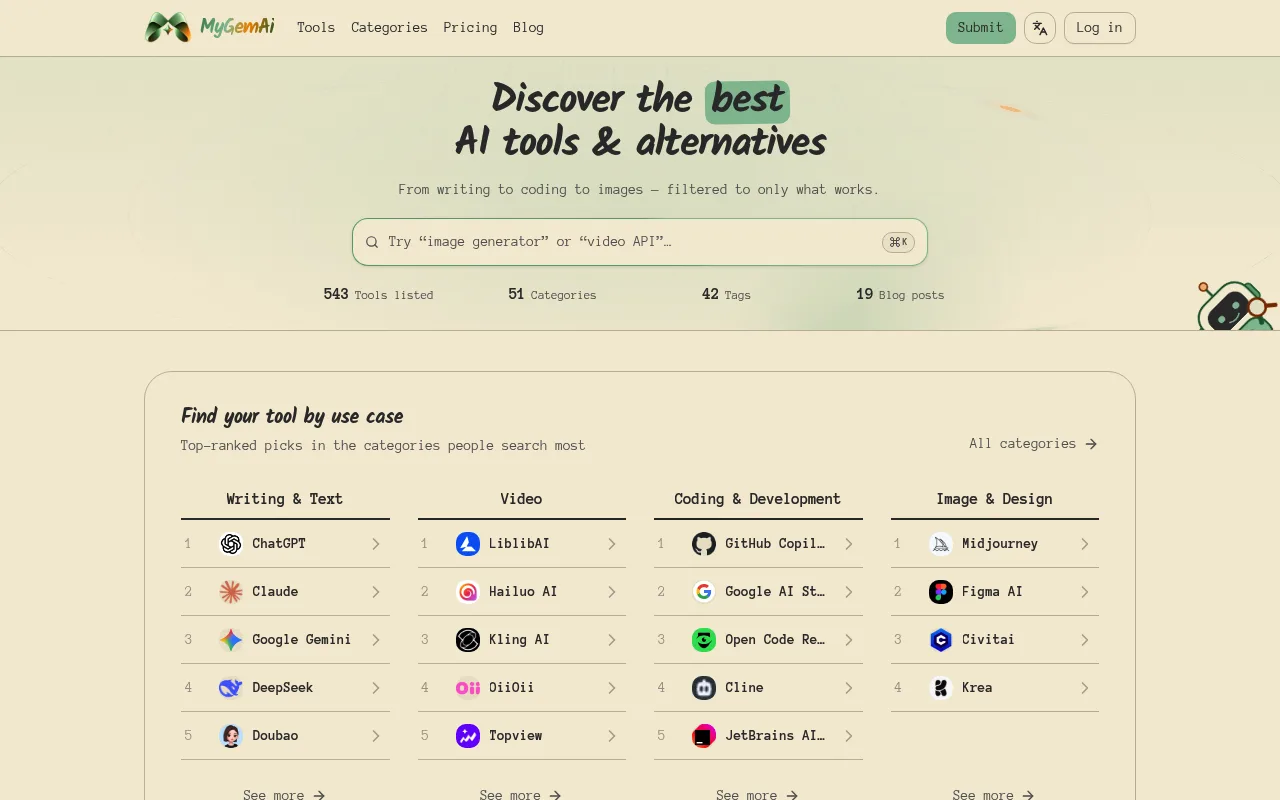1280x800 pixels.
Task: Open the All categories link
Action: [x=1033, y=444]
